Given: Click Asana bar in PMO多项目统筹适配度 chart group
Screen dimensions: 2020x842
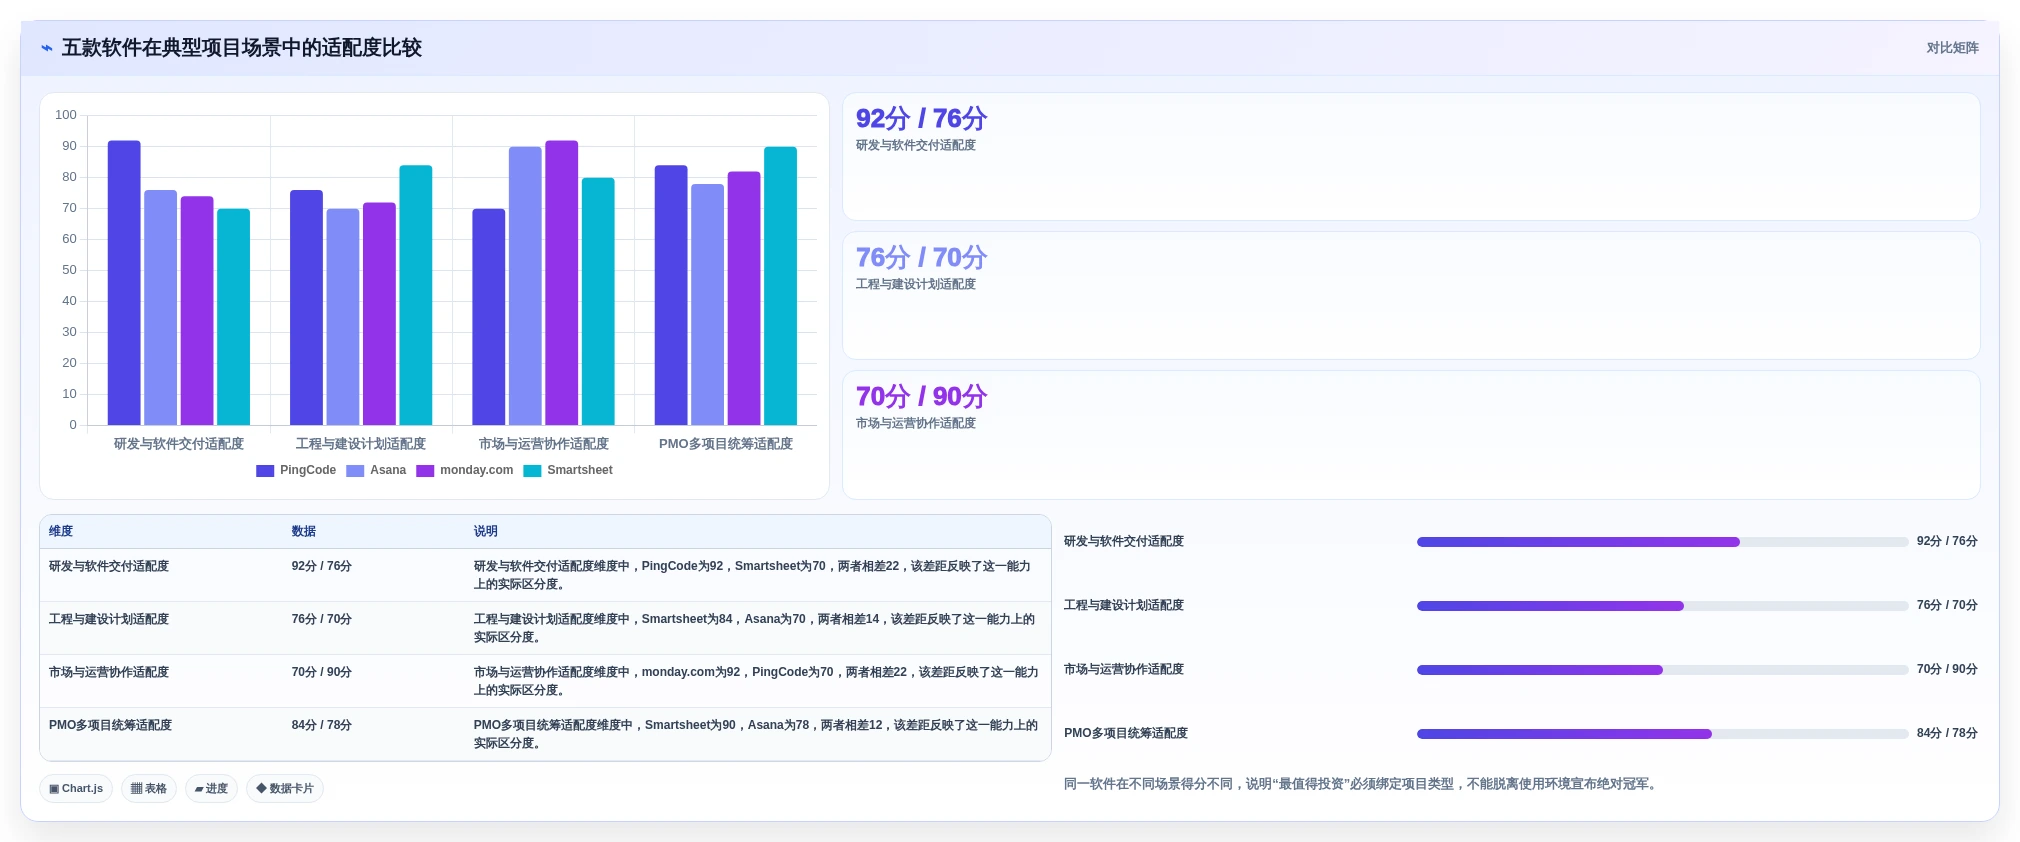Looking at the screenshot, I should click(708, 304).
